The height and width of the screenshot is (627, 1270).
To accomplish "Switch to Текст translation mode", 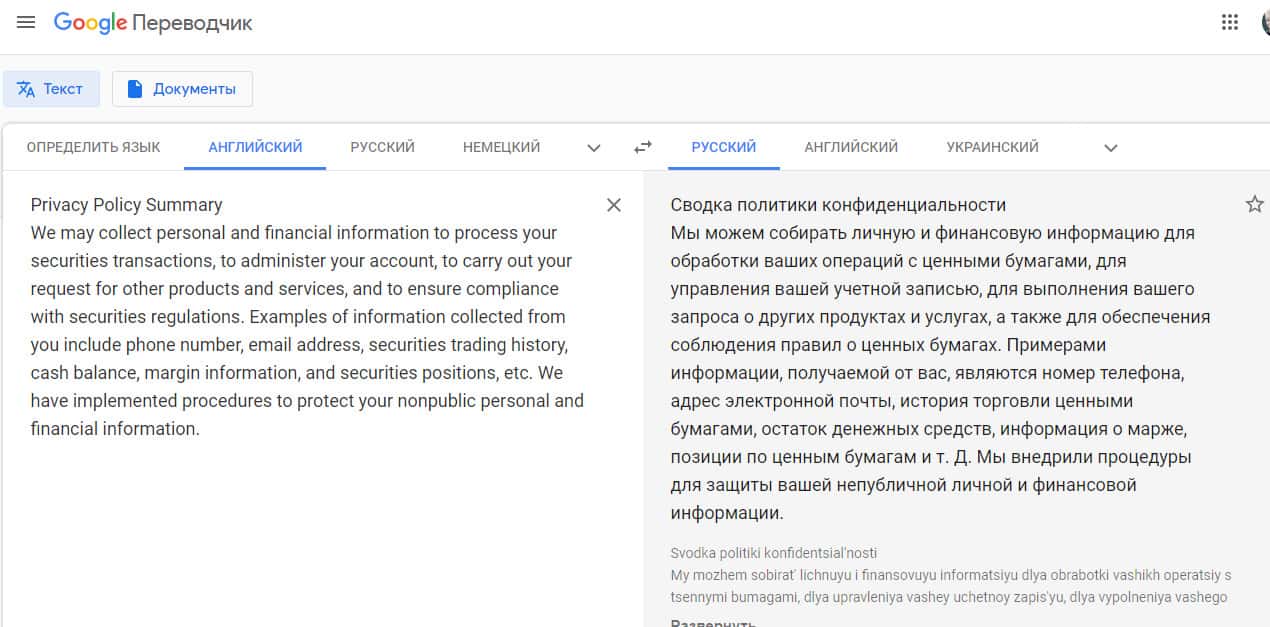I will pyautogui.click(x=51, y=89).
